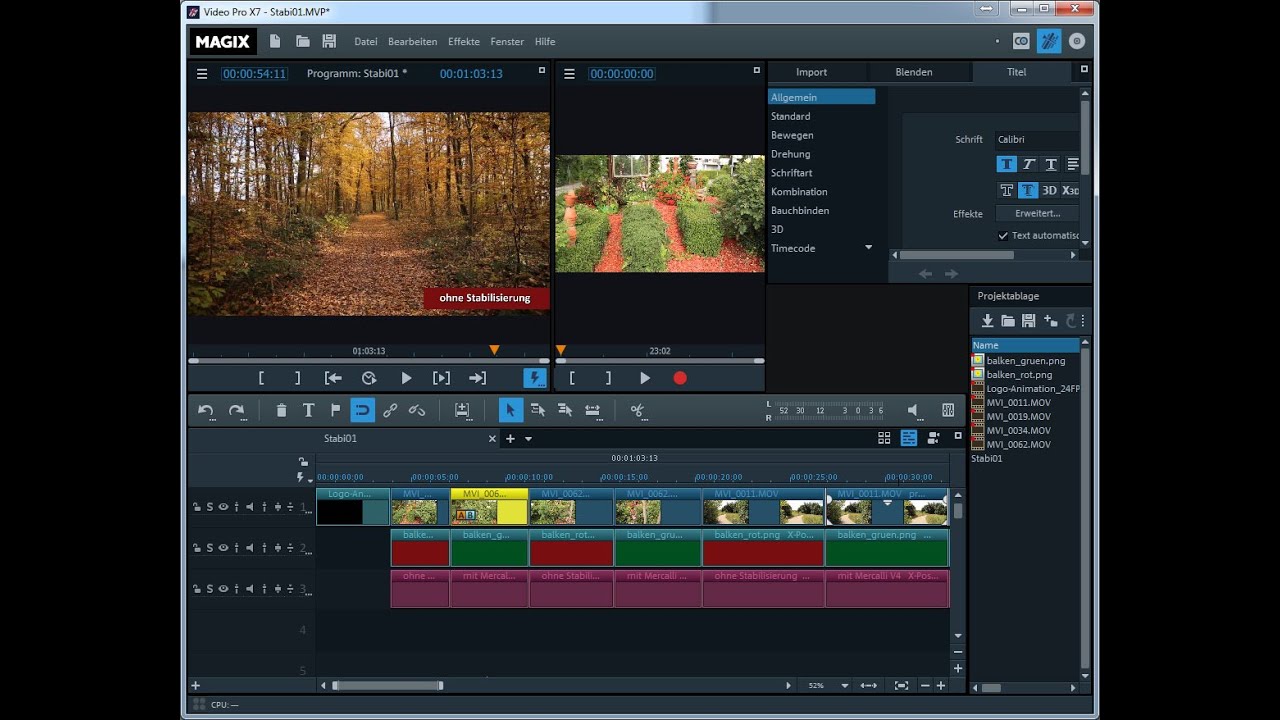Open a project with the folder icon

[302, 41]
